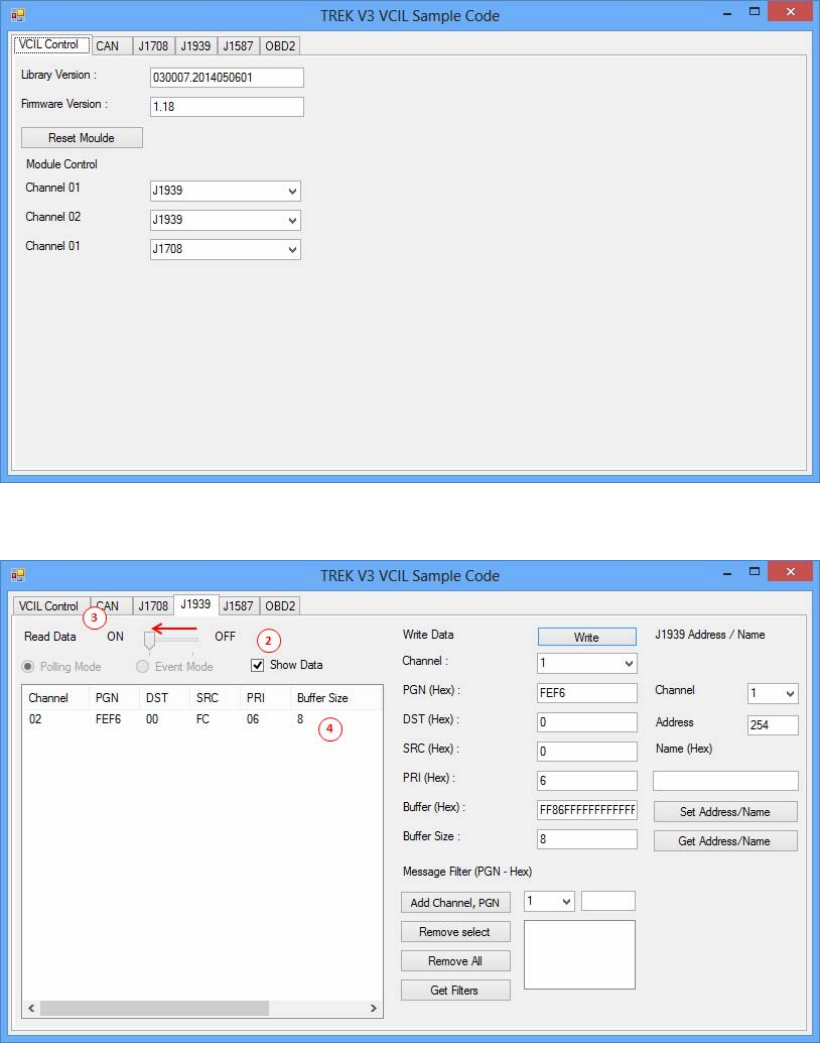The height and width of the screenshot is (1043, 820).
Task: Click the PGN column header
Action: (x=114, y=698)
